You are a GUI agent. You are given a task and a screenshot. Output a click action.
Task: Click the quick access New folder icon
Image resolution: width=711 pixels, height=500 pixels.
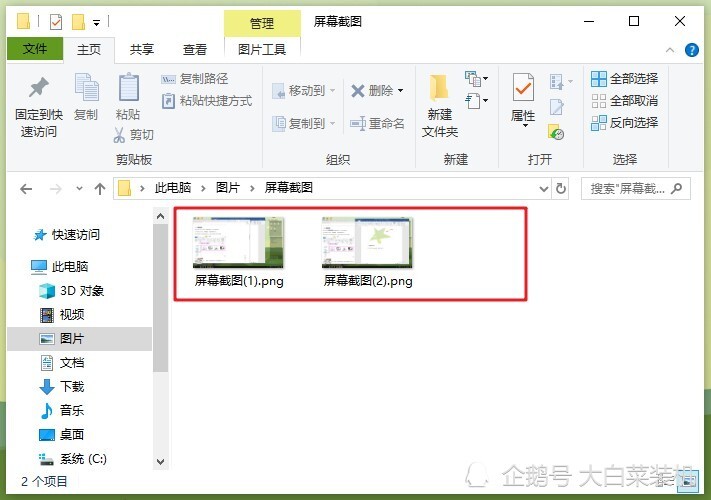[x=78, y=21]
